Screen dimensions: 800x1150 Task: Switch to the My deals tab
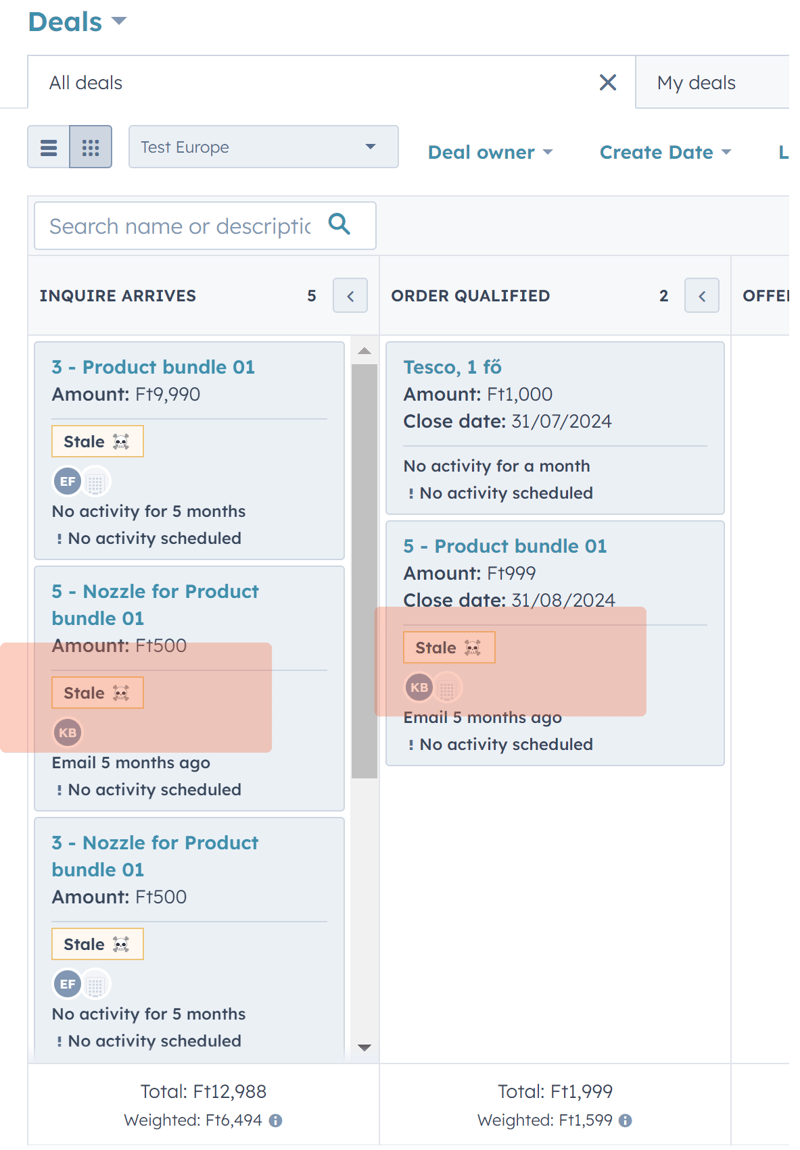[x=696, y=83]
